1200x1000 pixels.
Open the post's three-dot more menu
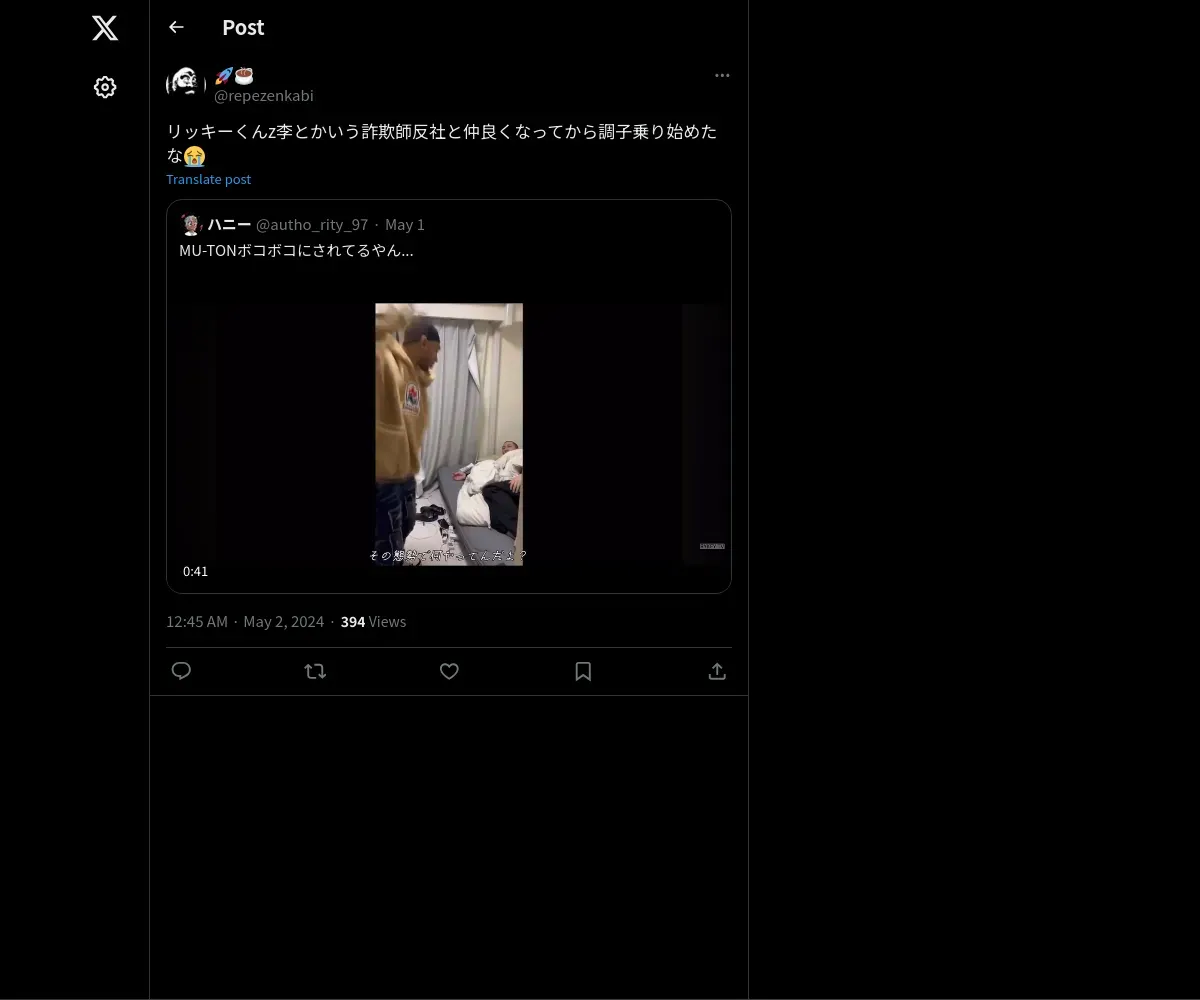pos(722,75)
